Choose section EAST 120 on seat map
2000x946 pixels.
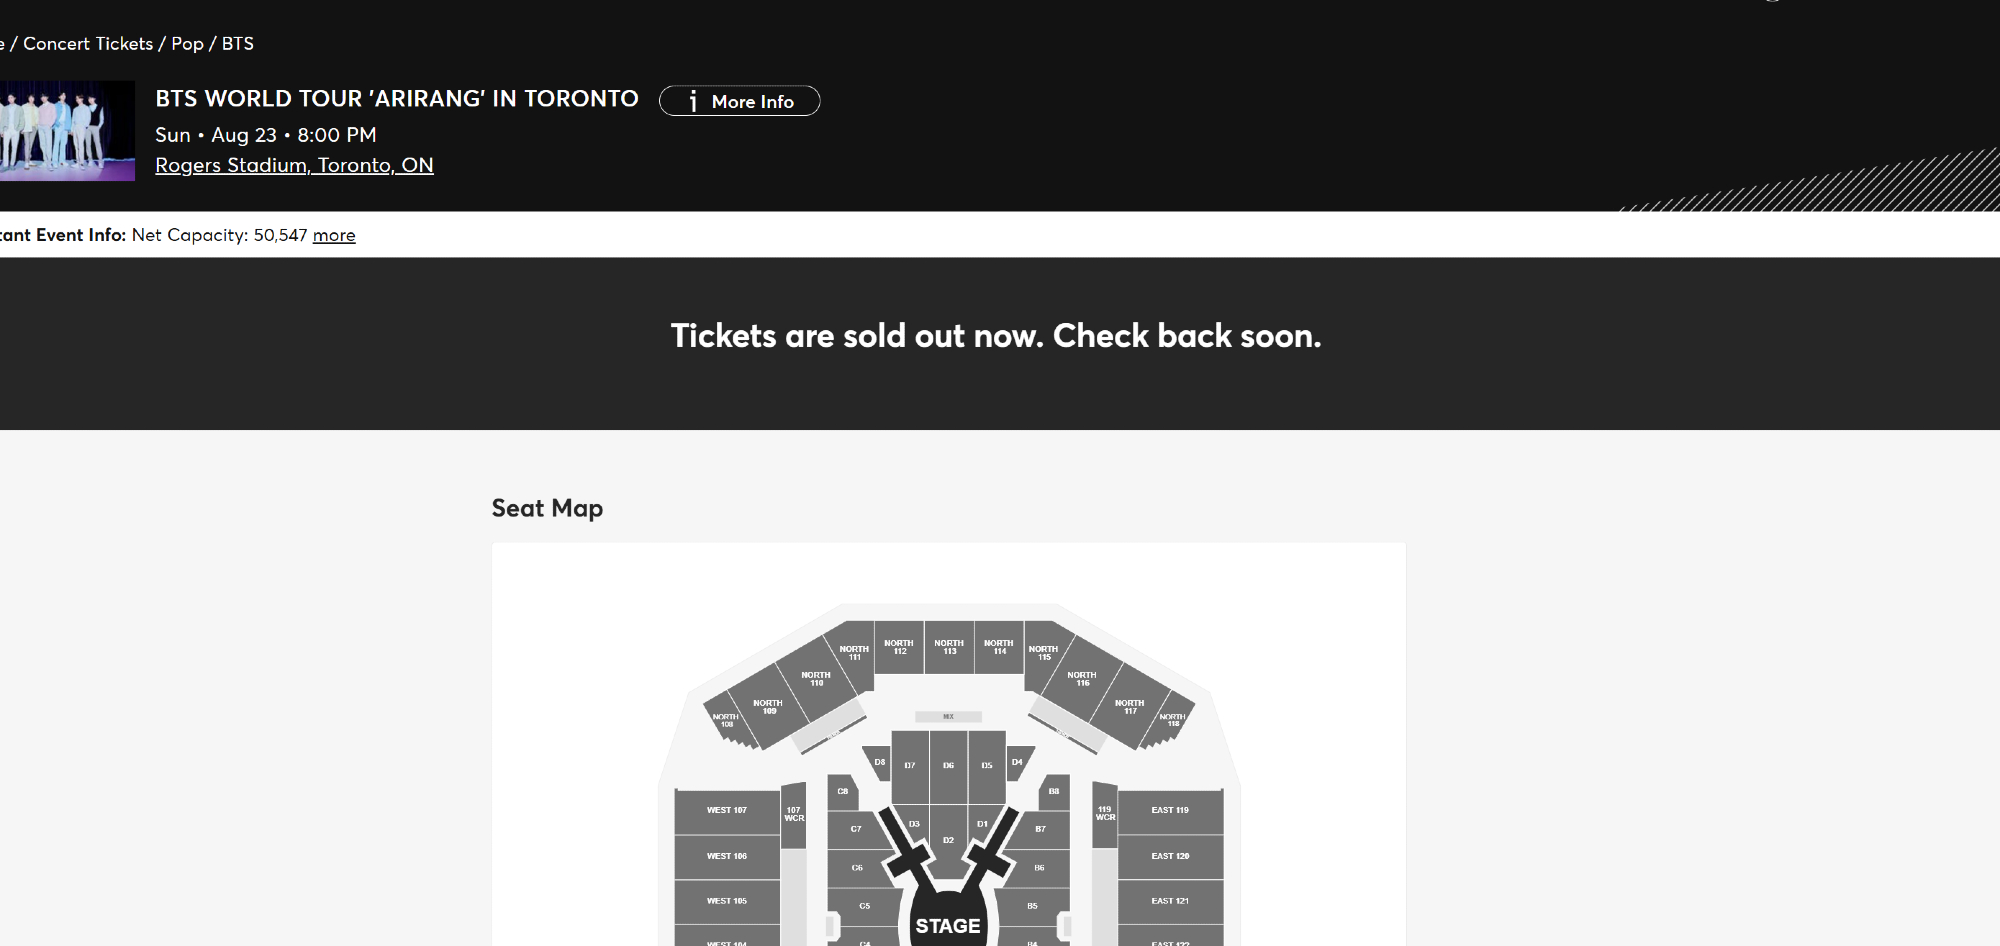coord(1170,857)
